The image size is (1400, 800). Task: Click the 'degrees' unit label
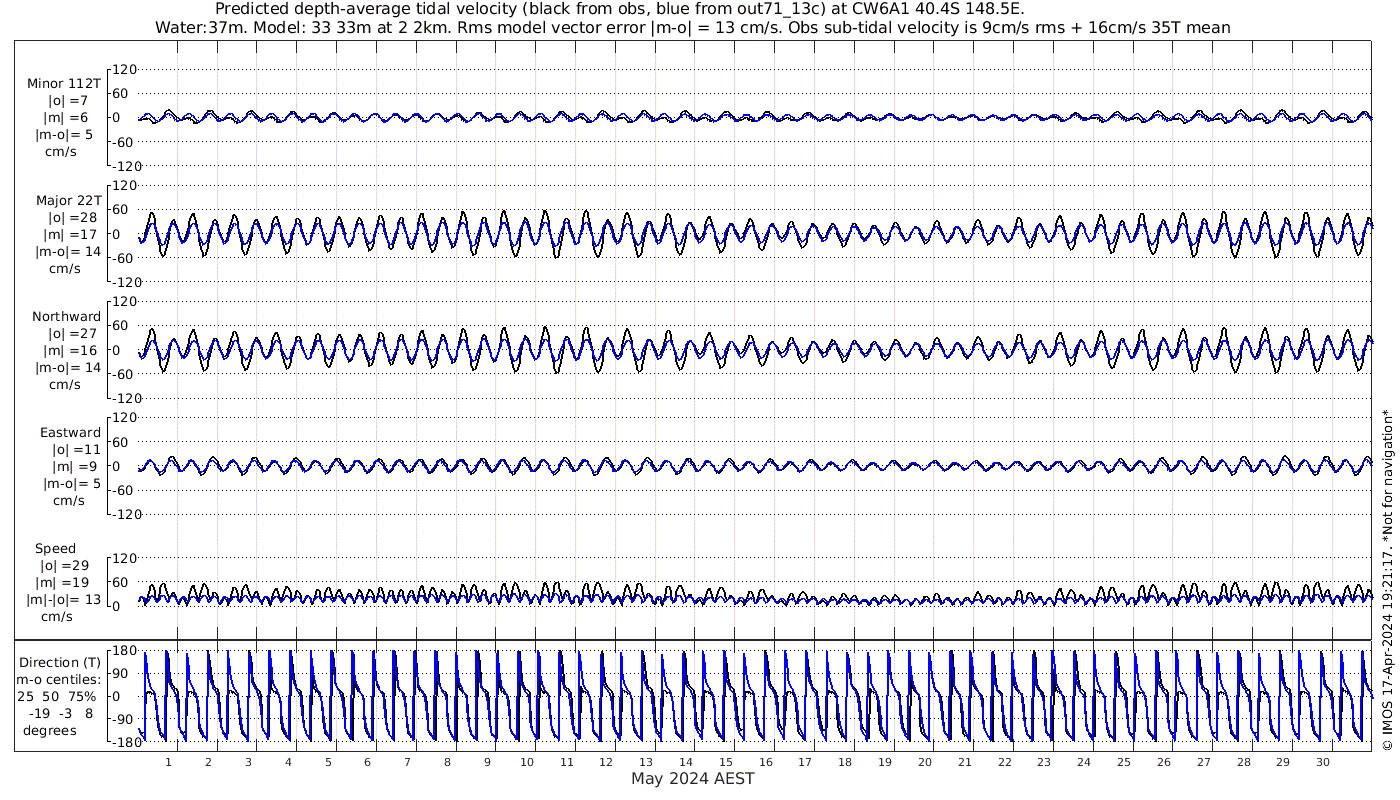point(50,730)
